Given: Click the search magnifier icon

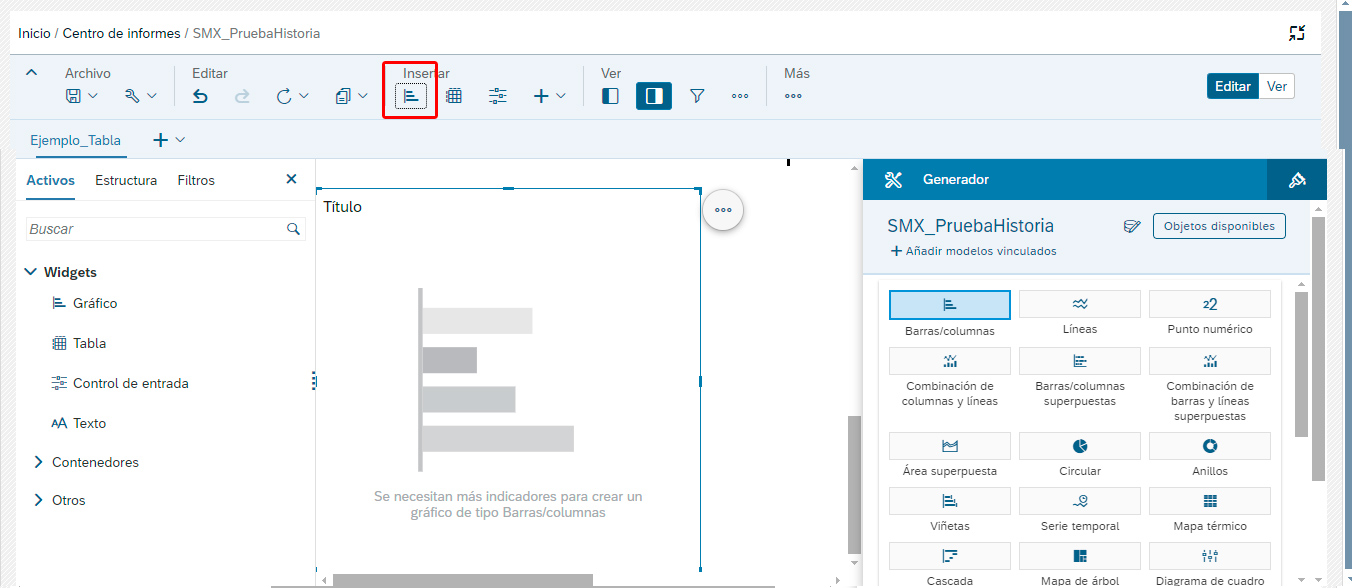Looking at the screenshot, I should (x=293, y=229).
